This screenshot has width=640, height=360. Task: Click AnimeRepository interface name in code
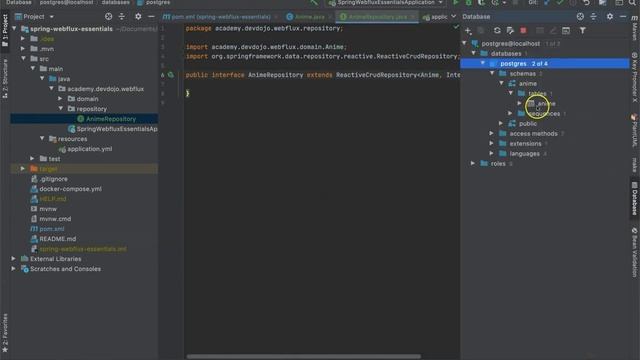pyautogui.click(x=276, y=75)
